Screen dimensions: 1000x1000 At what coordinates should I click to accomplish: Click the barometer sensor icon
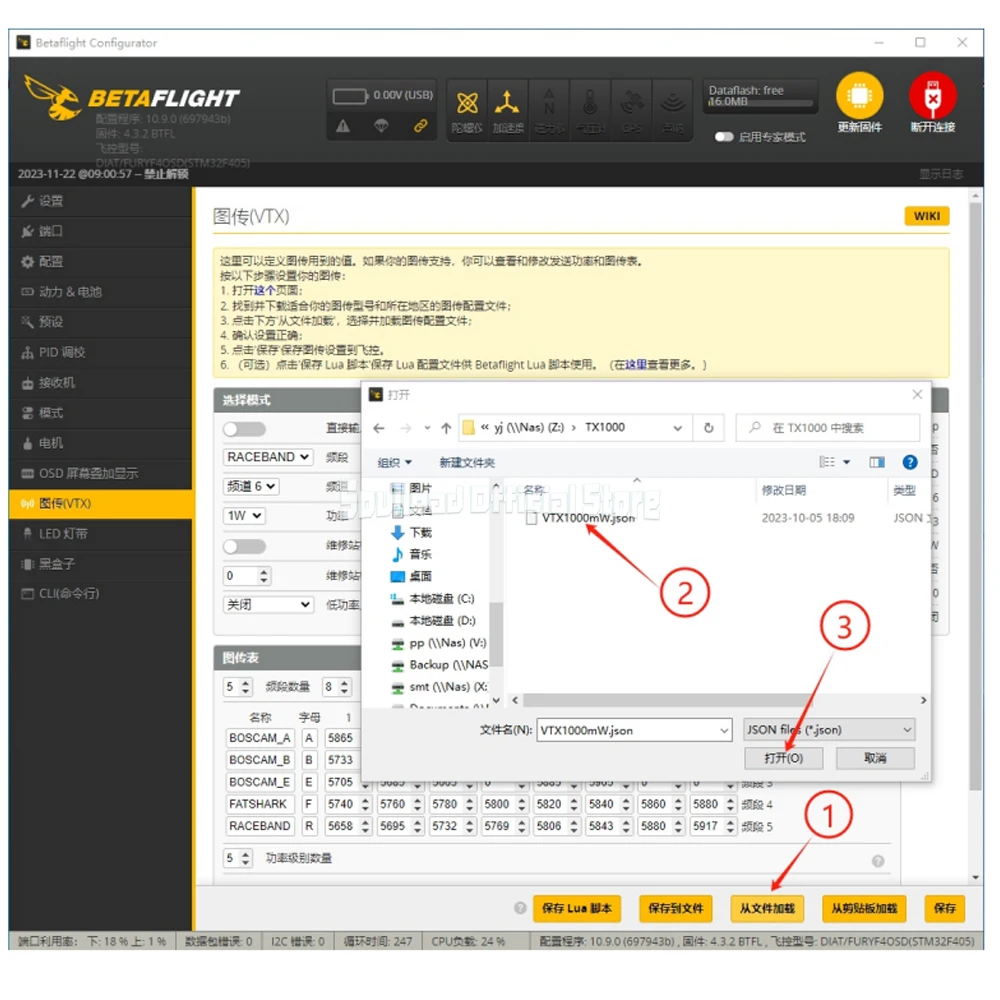click(x=590, y=102)
